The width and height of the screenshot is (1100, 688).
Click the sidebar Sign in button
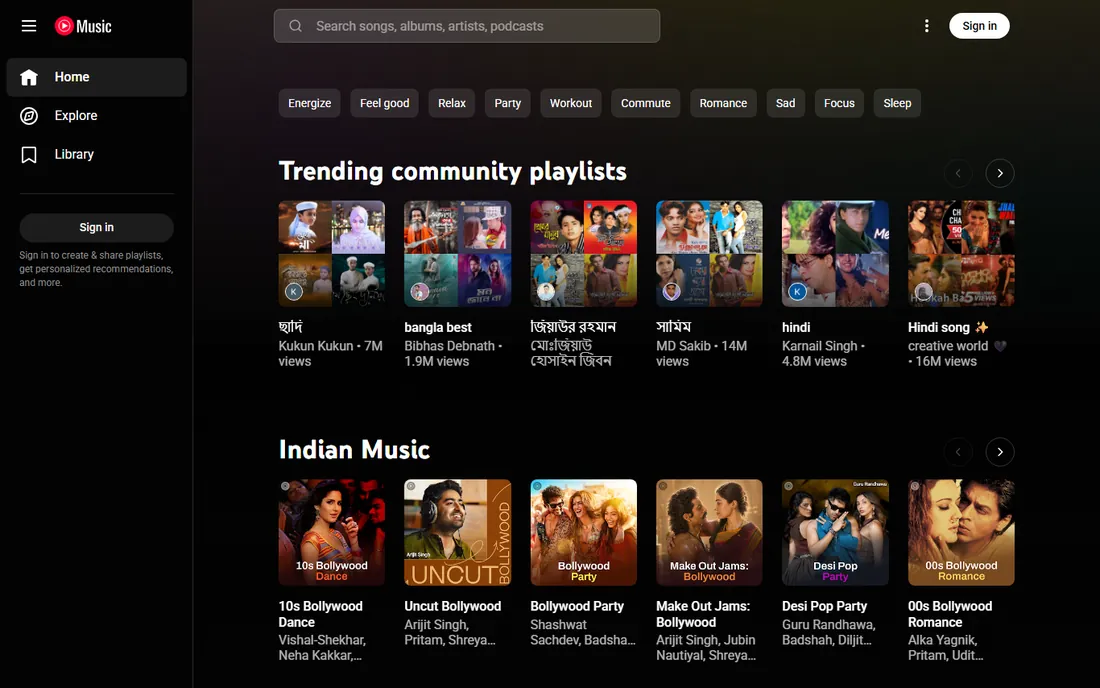(97, 227)
